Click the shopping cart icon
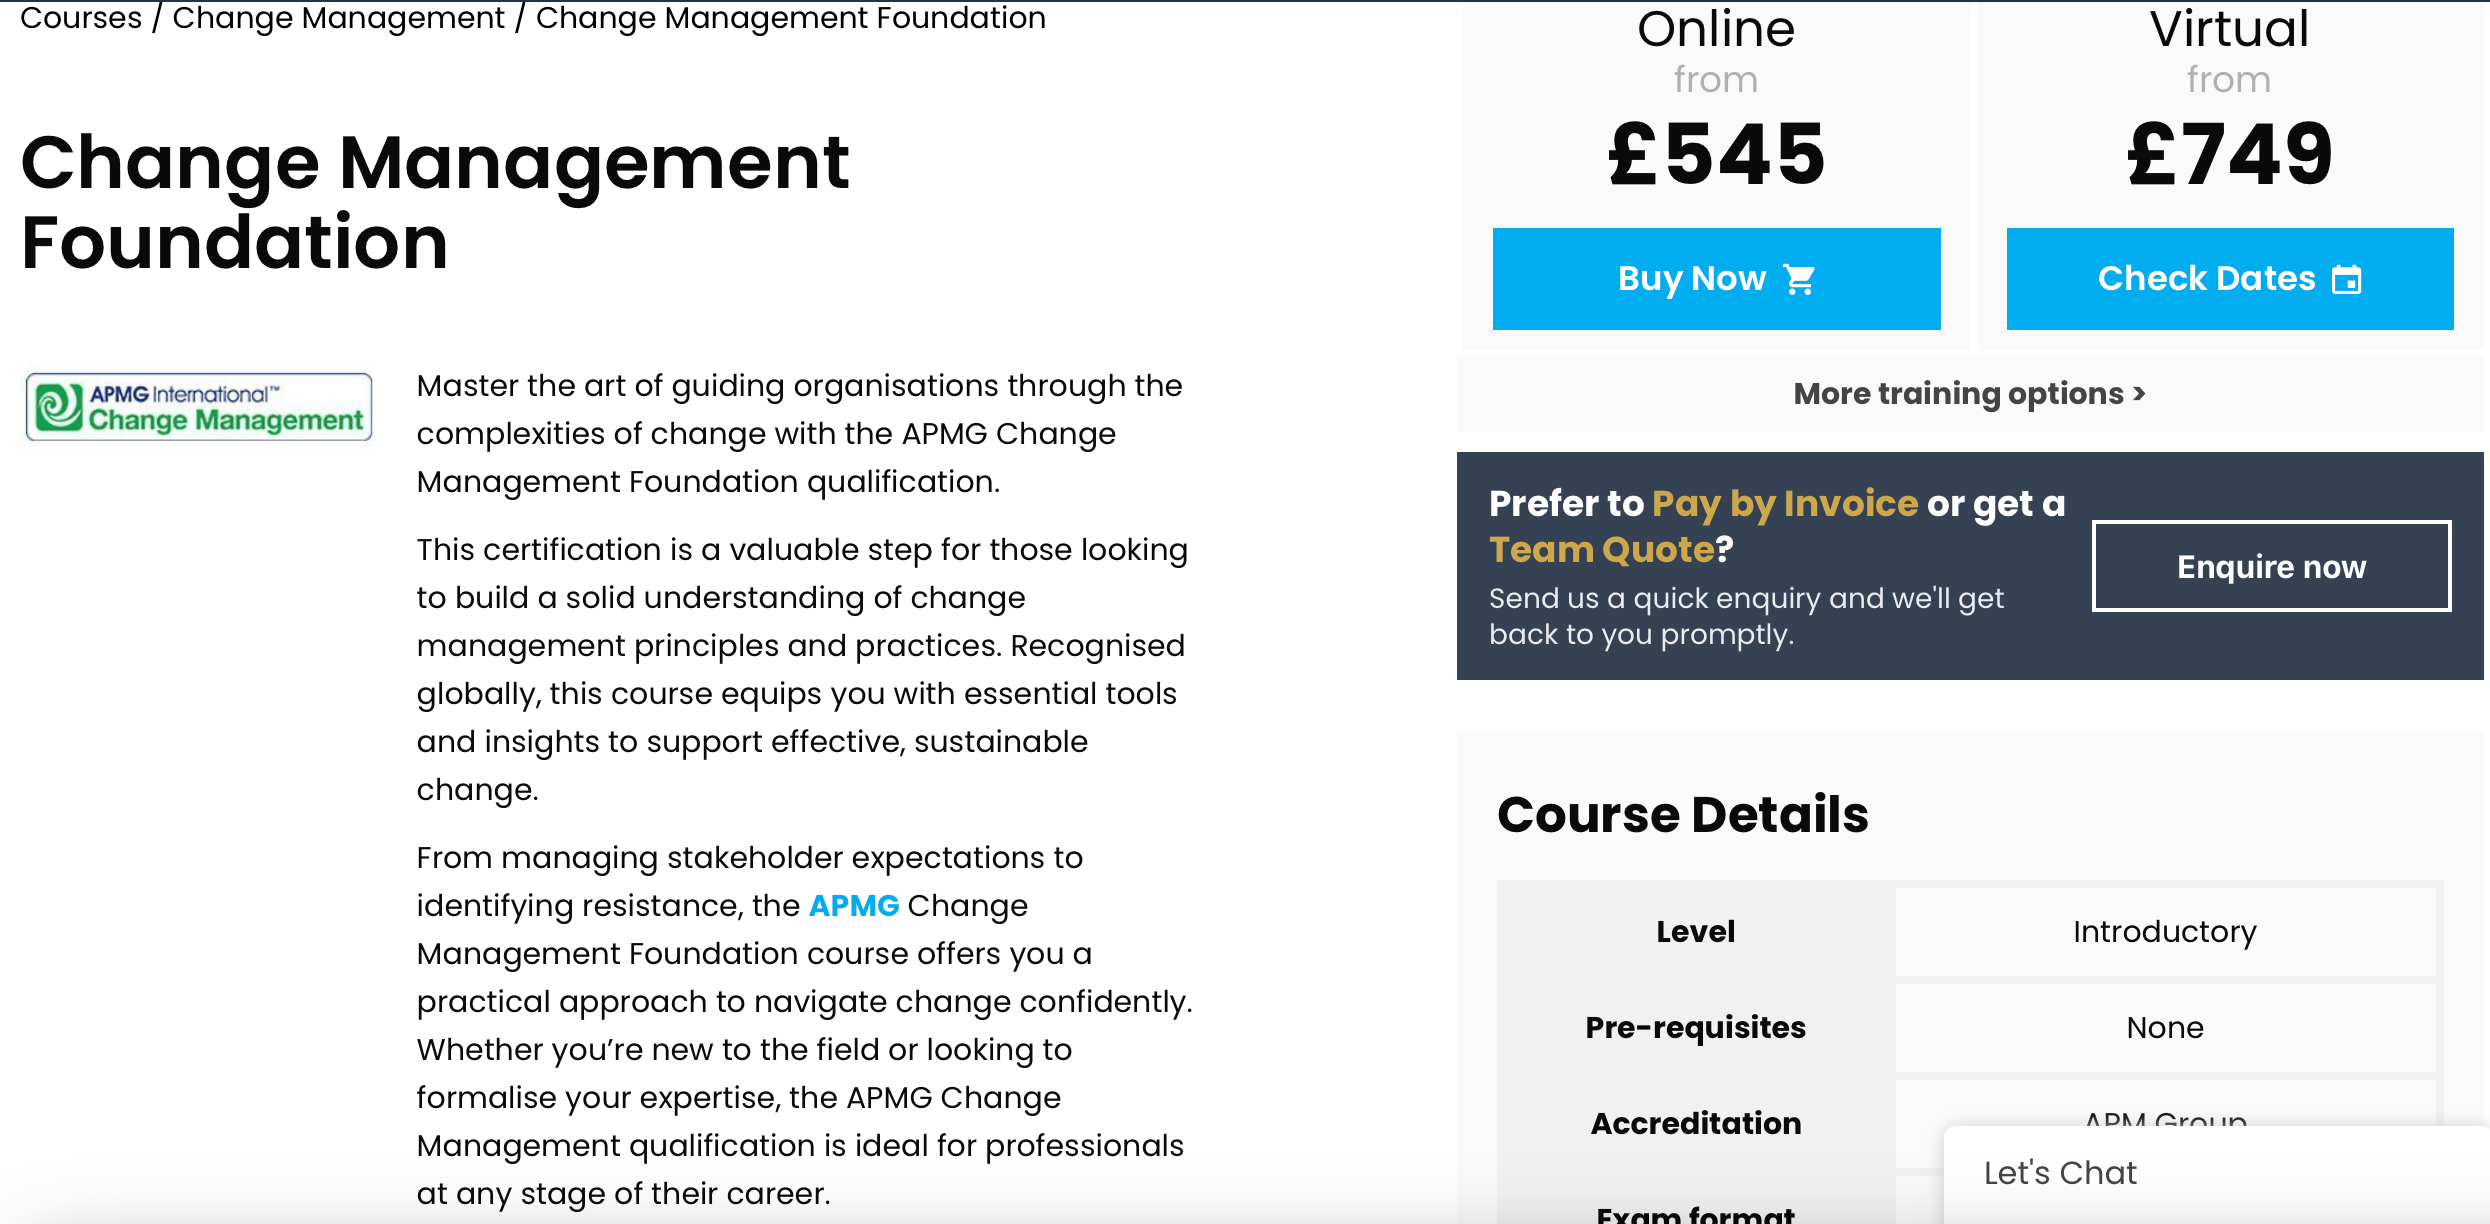Screen dimensions: 2490x1224 [x=1799, y=280]
